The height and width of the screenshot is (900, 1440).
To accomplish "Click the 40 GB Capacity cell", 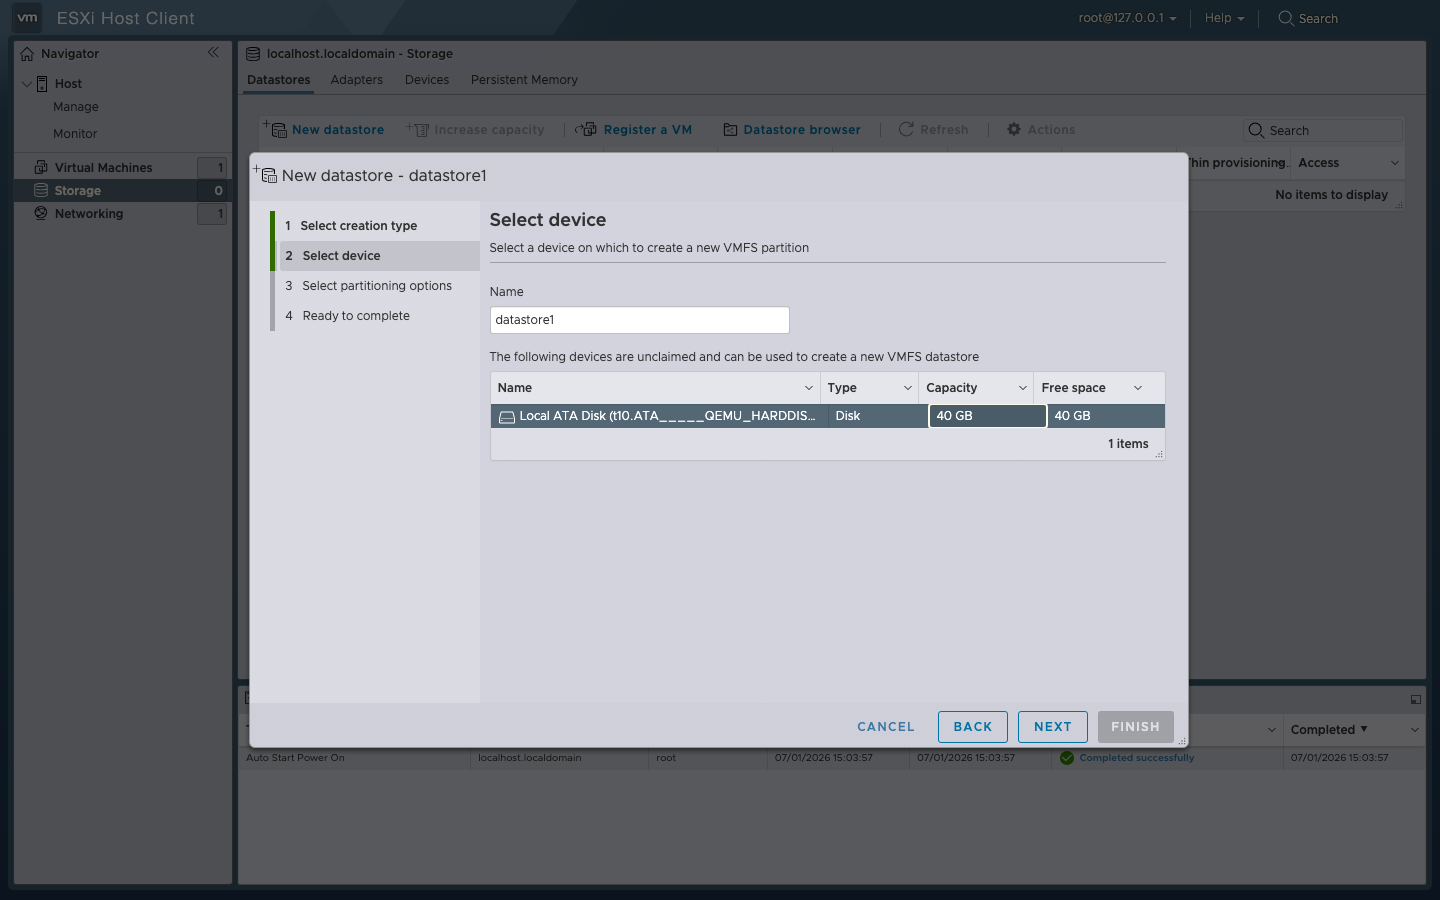I will [x=988, y=416].
